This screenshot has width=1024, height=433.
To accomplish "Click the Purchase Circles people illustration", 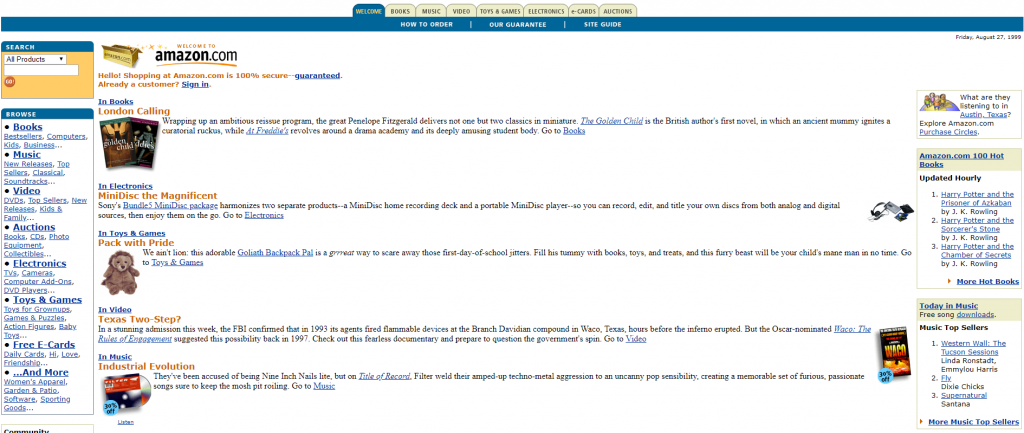I will point(939,103).
